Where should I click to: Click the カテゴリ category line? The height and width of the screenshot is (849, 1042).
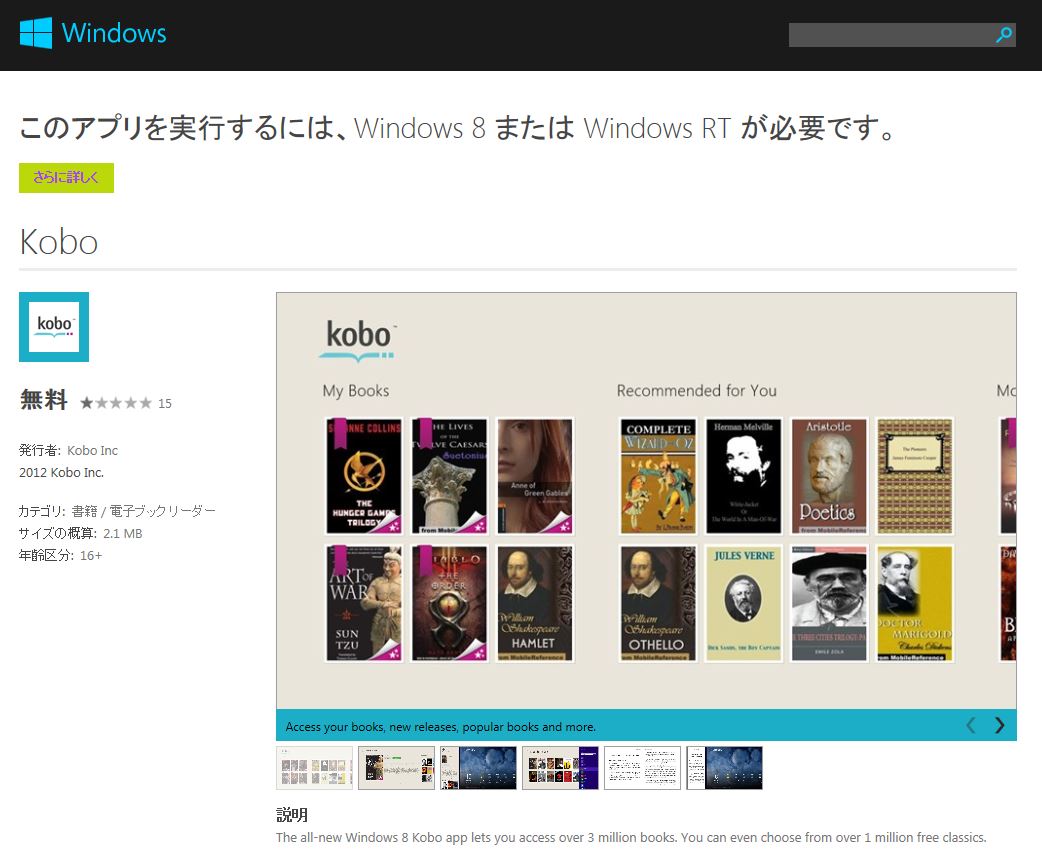point(117,511)
